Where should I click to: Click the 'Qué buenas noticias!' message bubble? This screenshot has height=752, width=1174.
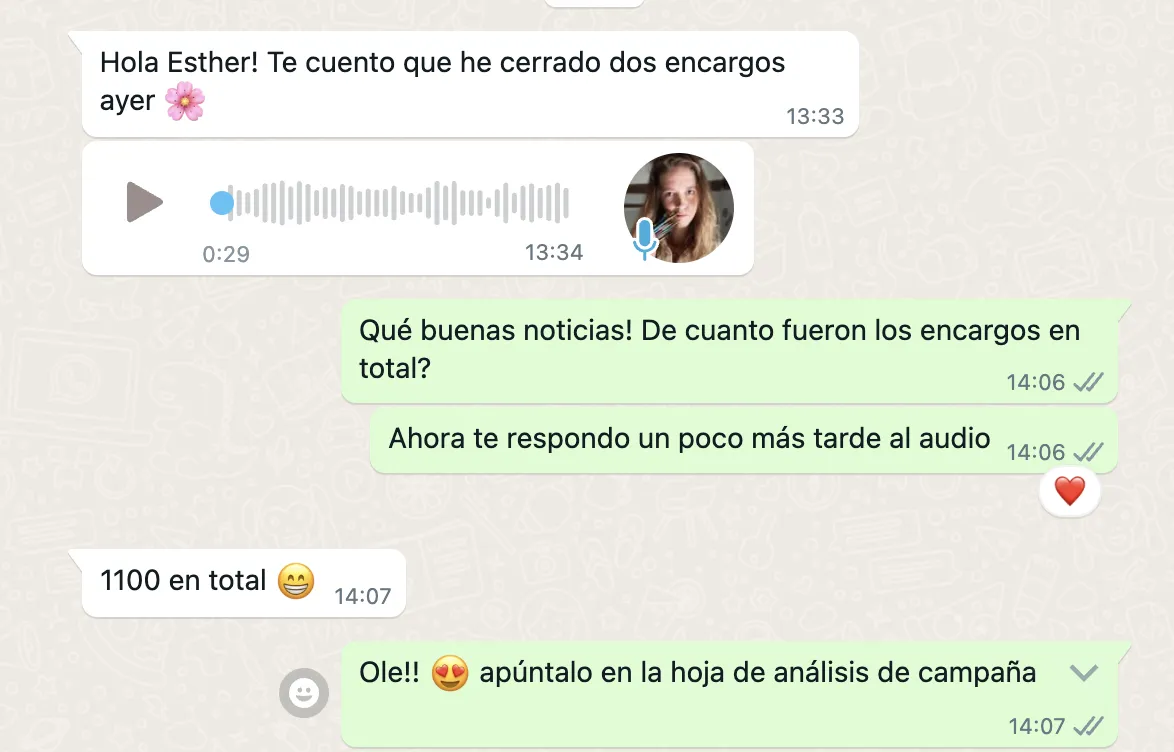pyautogui.click(x=729, y=351)
